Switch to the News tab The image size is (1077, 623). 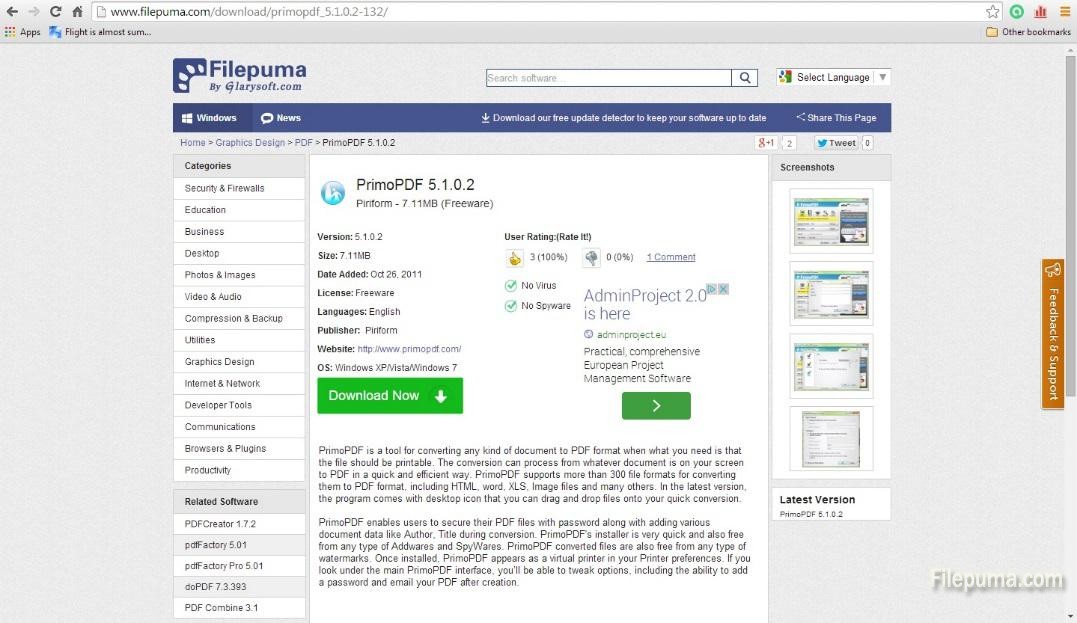pyautogui.click(x=281, y=118)
